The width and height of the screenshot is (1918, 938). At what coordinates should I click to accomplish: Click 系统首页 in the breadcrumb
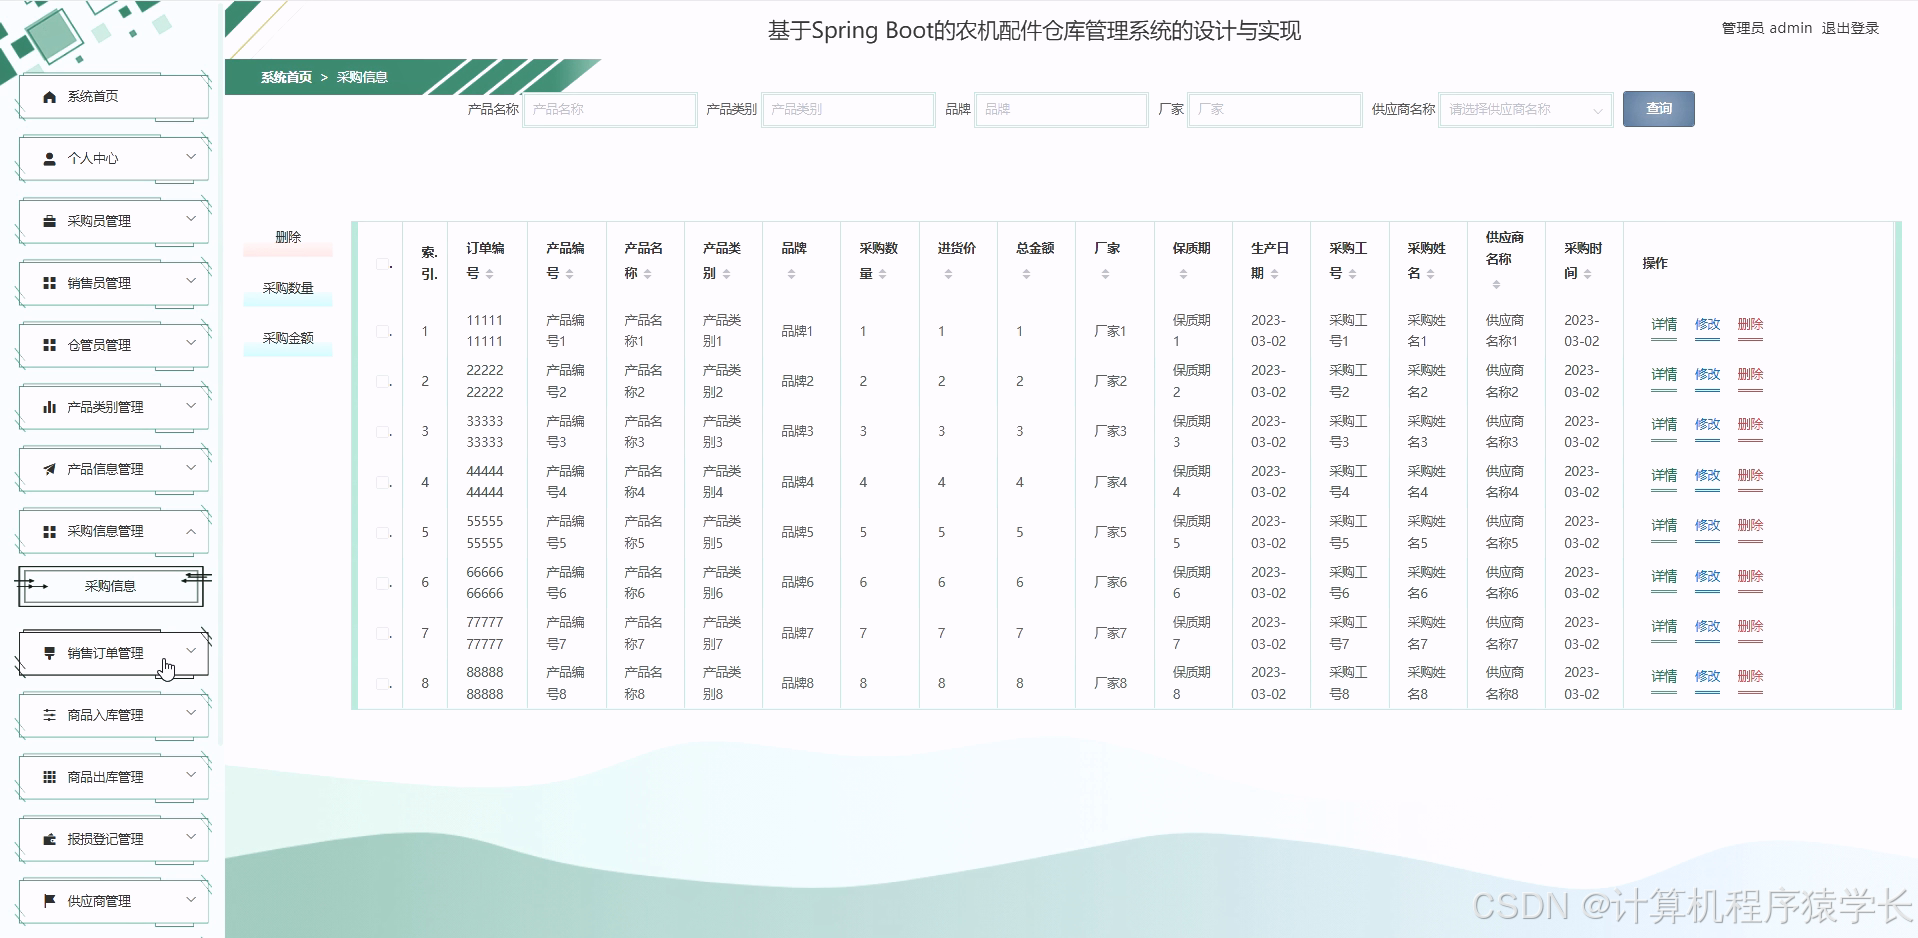(283, 77)
